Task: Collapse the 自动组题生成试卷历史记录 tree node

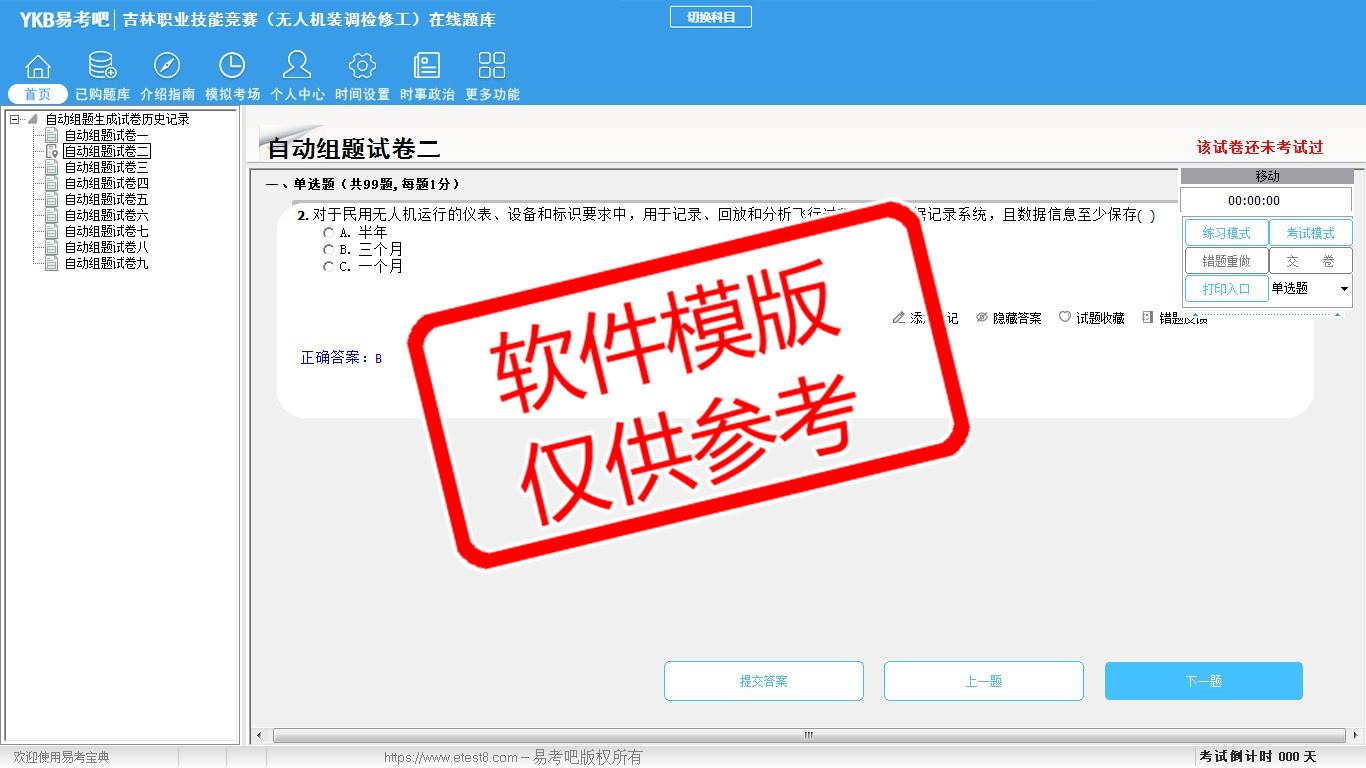Action: [14, 119]
